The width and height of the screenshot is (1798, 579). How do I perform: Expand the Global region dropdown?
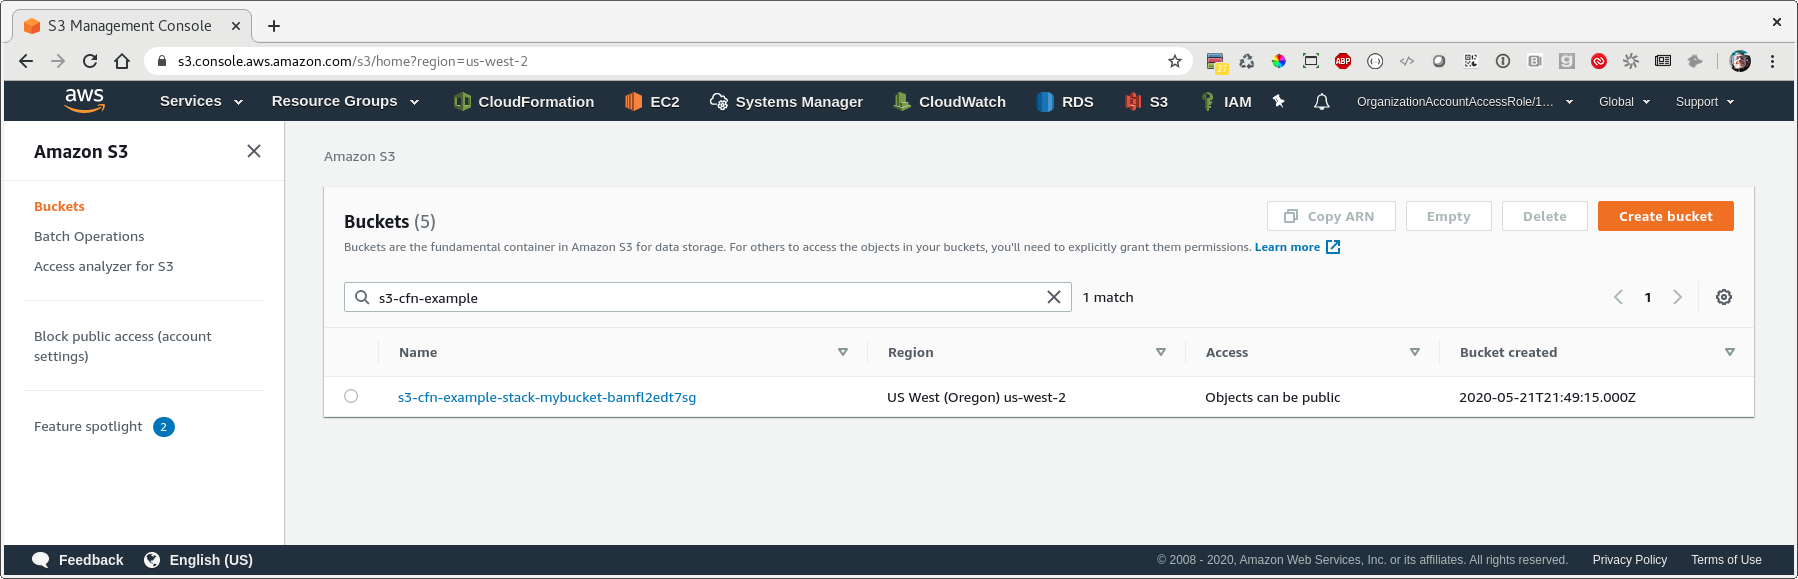tap(1624, 101)
